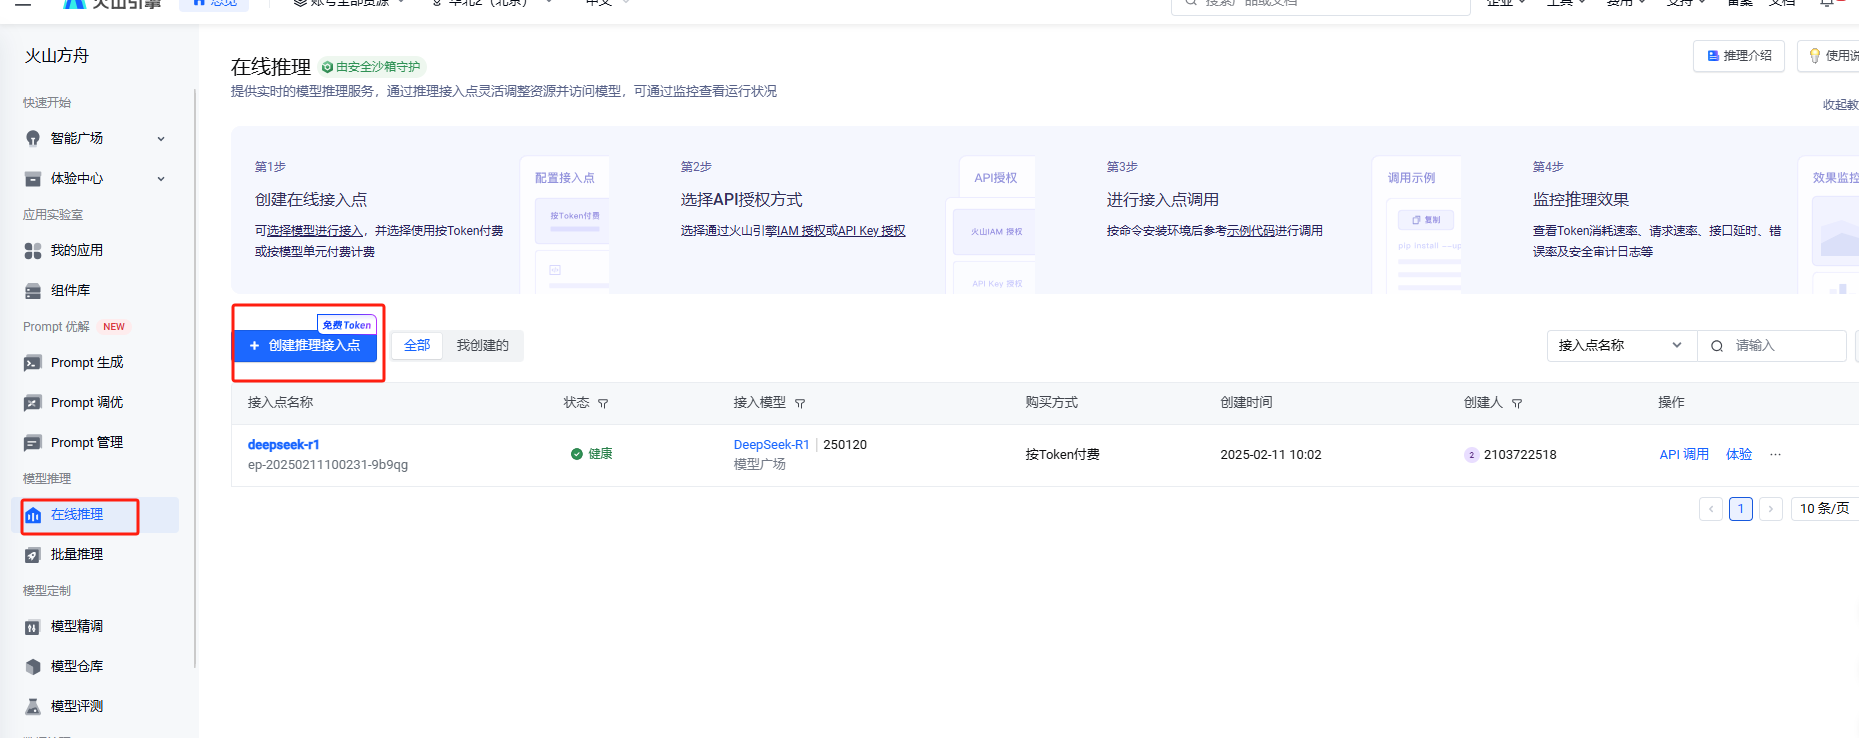Click the 健康 status text
Viewport: 1859px width, 738px height.
(600, 454)
